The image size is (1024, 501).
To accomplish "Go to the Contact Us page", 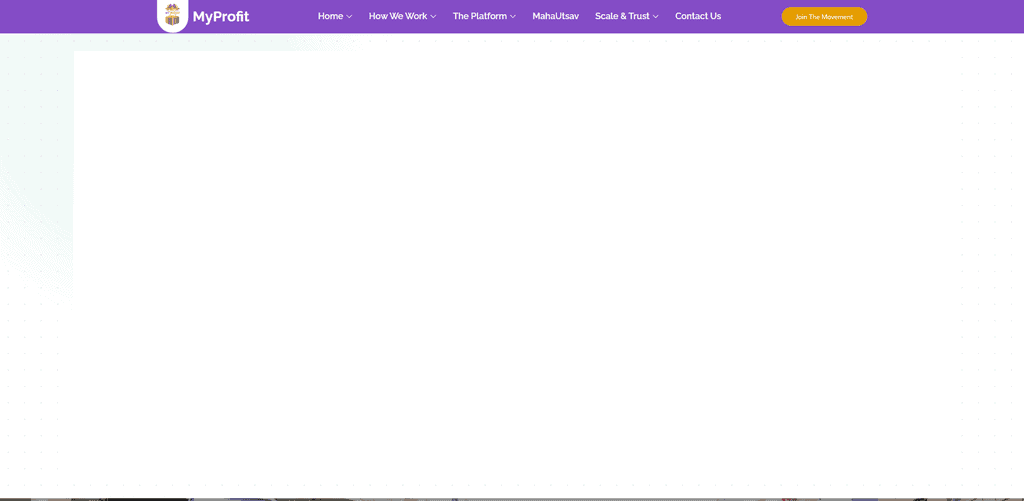I will coord(698,16).
